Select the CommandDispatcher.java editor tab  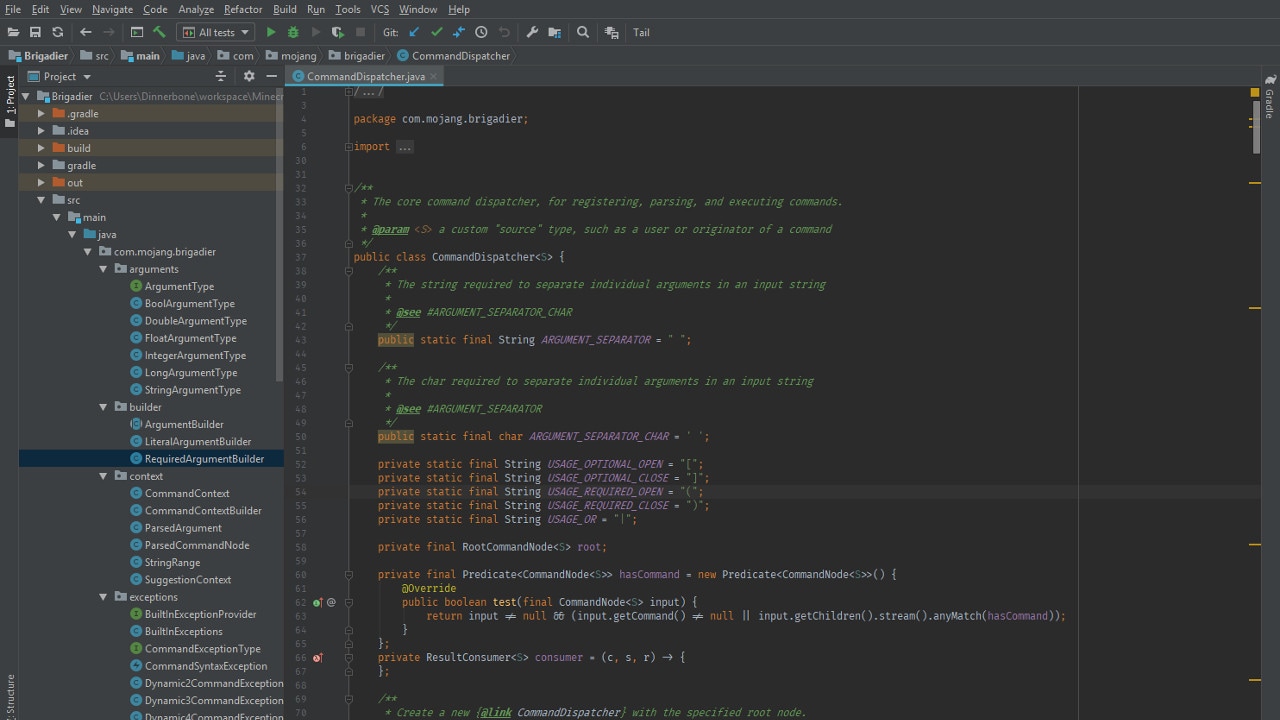[x=364, y=76]
